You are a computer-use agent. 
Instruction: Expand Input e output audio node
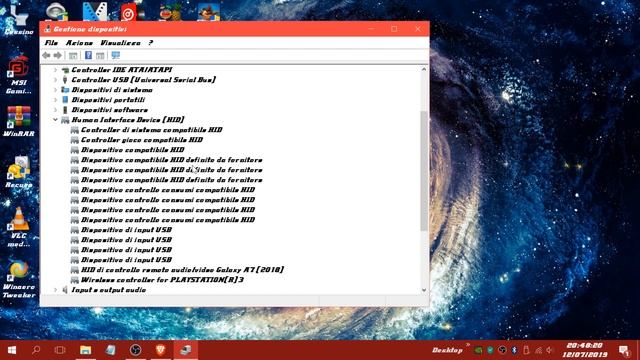pyautogui.click(x=56, y=290)
